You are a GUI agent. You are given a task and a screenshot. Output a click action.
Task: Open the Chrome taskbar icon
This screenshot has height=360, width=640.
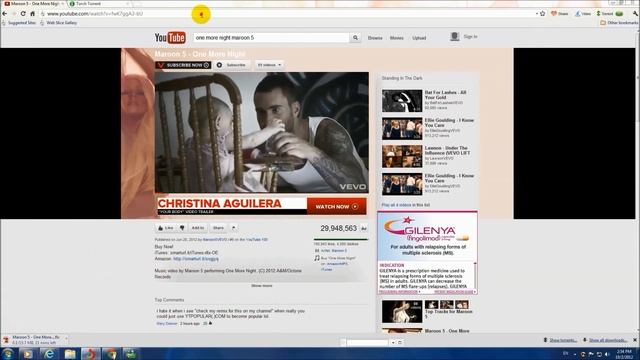point(111,354)
